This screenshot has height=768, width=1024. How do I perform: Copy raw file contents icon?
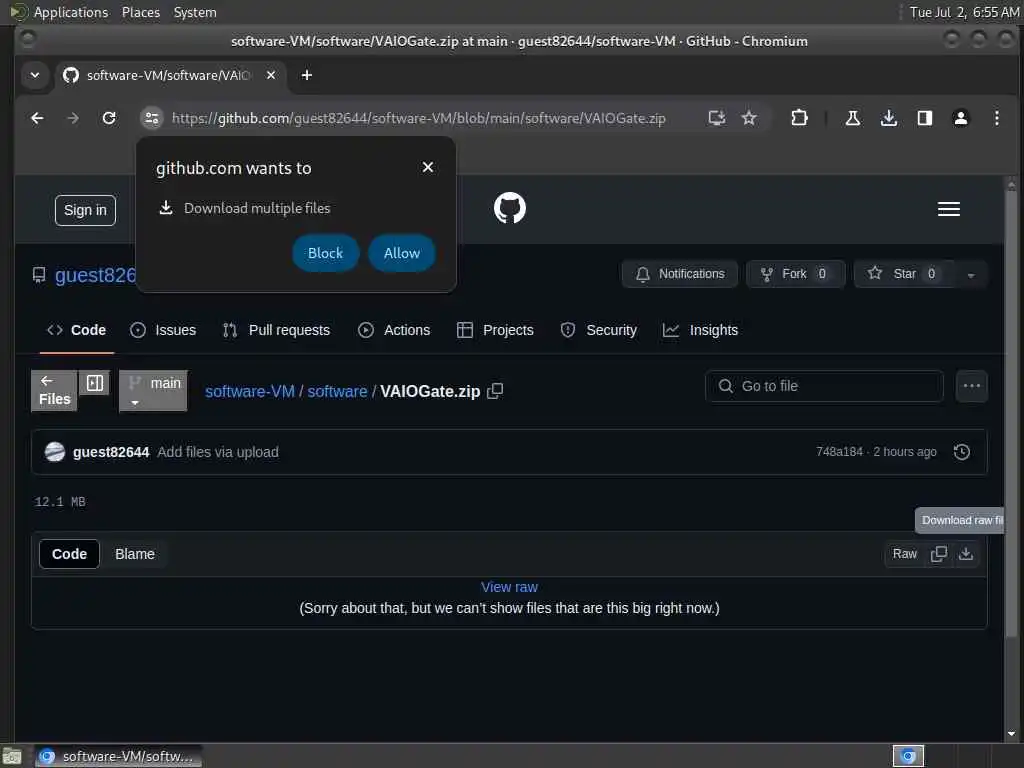pos(938,554)
